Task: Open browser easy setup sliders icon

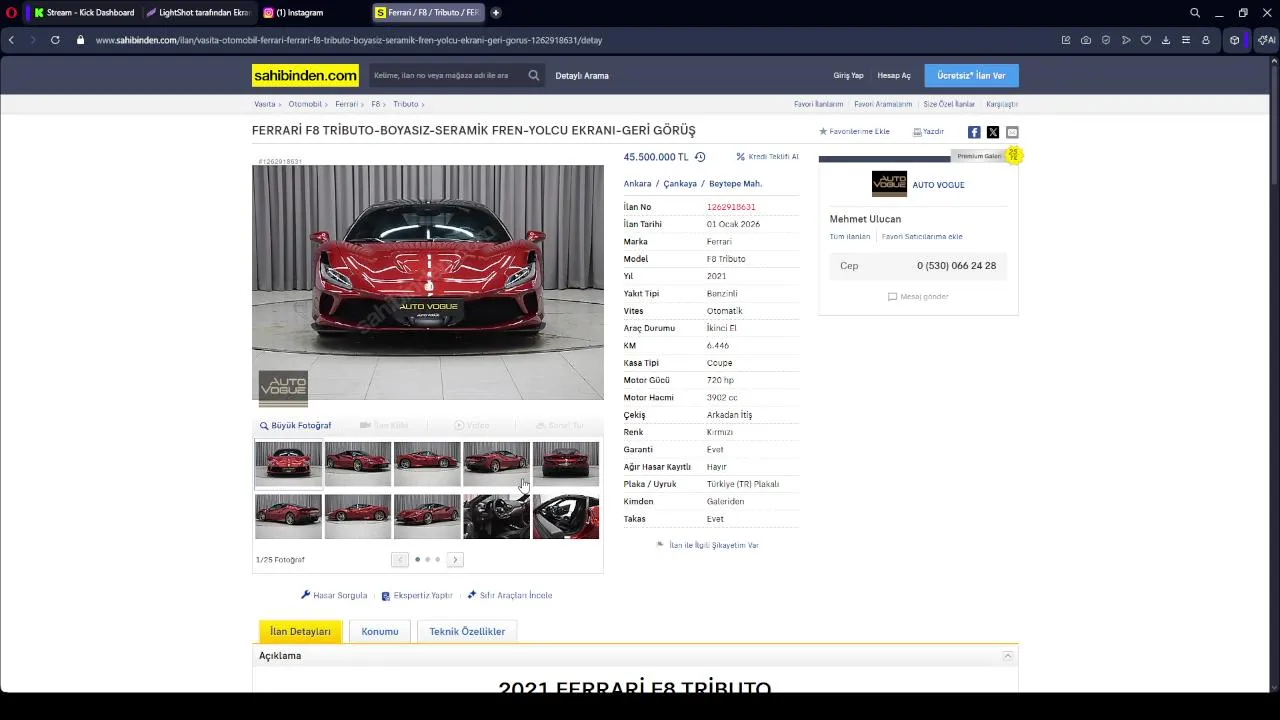Action: pos(1186,40)
